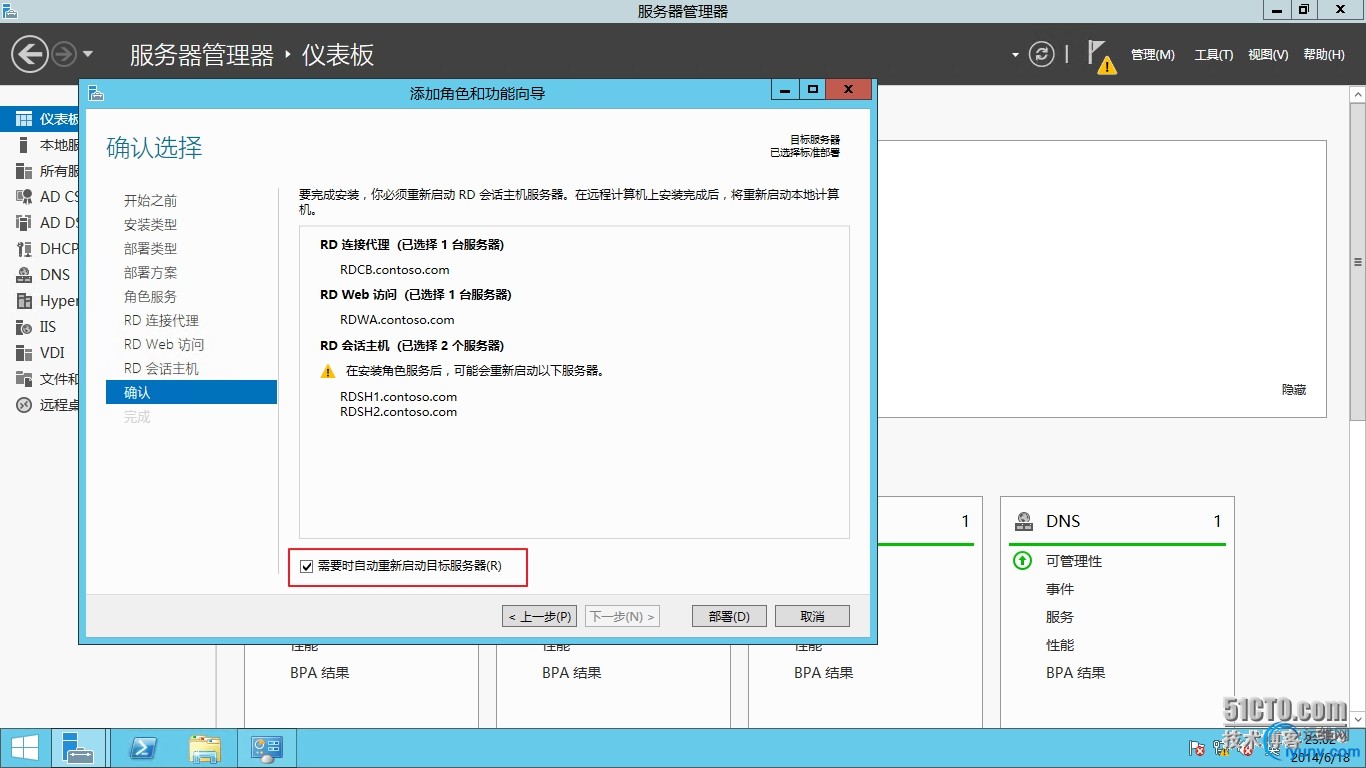
Task: Click the green manageability status icon in DNS tile
Action: (1022, 561)
